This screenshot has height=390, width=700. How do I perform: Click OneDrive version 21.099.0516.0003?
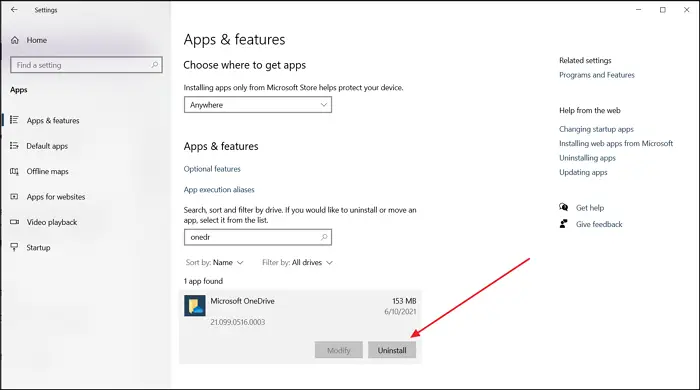(x=238, y=322)
